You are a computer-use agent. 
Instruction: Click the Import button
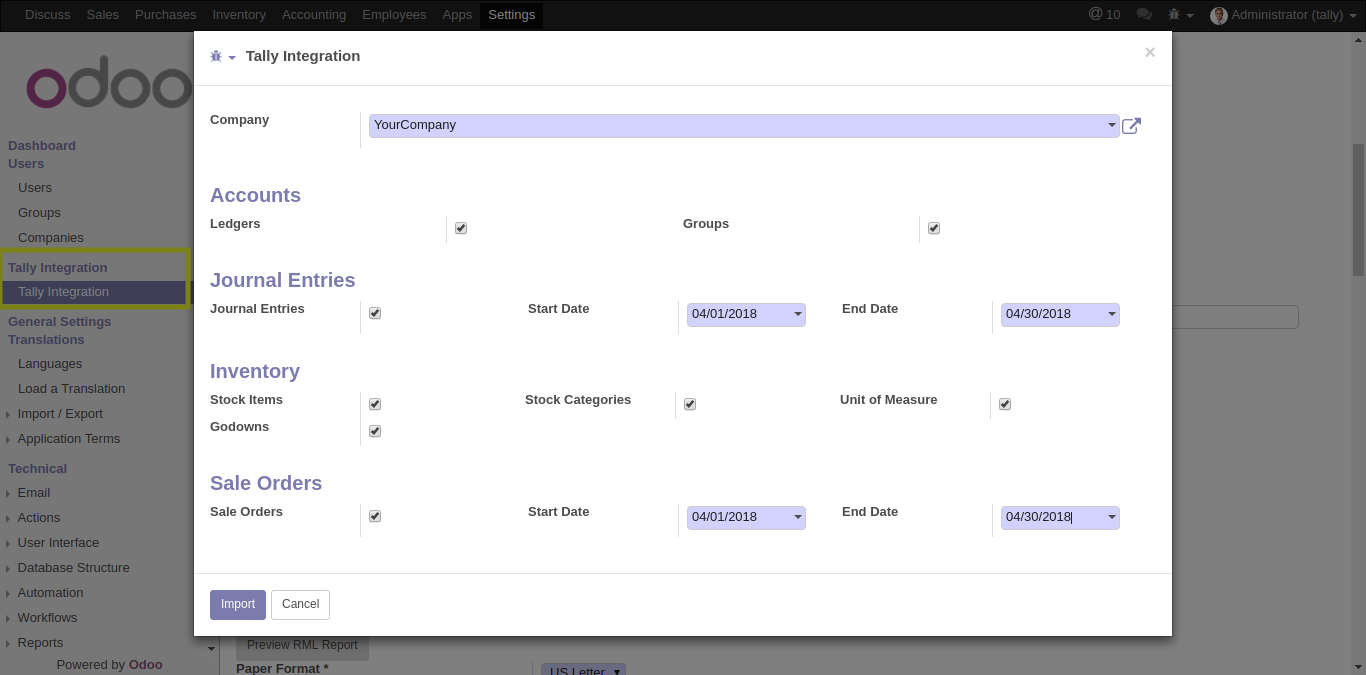point(238,605)
